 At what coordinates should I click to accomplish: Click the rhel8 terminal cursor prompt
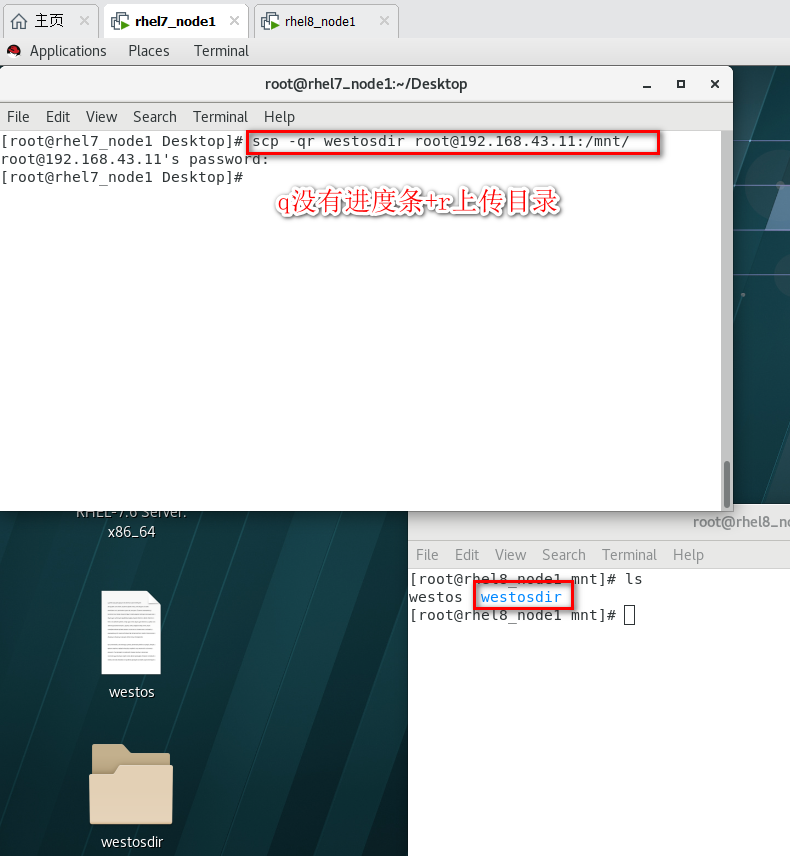click(629, 615)
